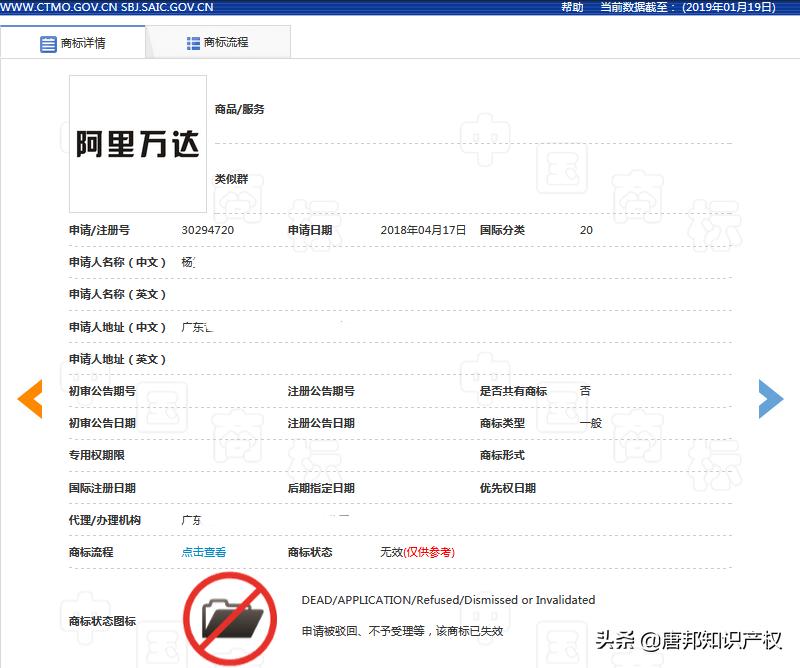Click the 国际分类 value 20
Screen dimensions: 800x668
click(x=586, y=230)
